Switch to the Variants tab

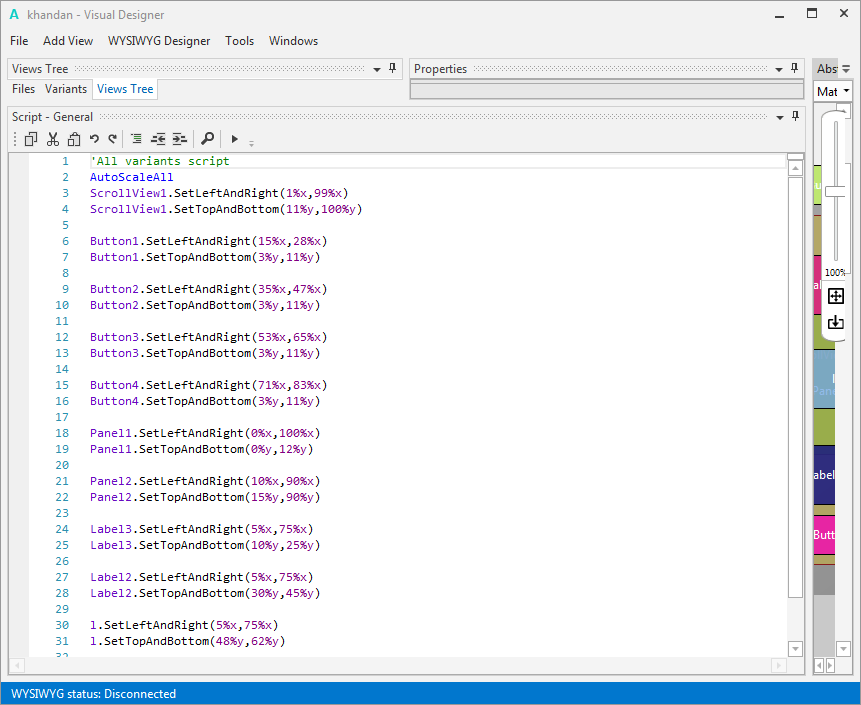[x=66, y=89]
